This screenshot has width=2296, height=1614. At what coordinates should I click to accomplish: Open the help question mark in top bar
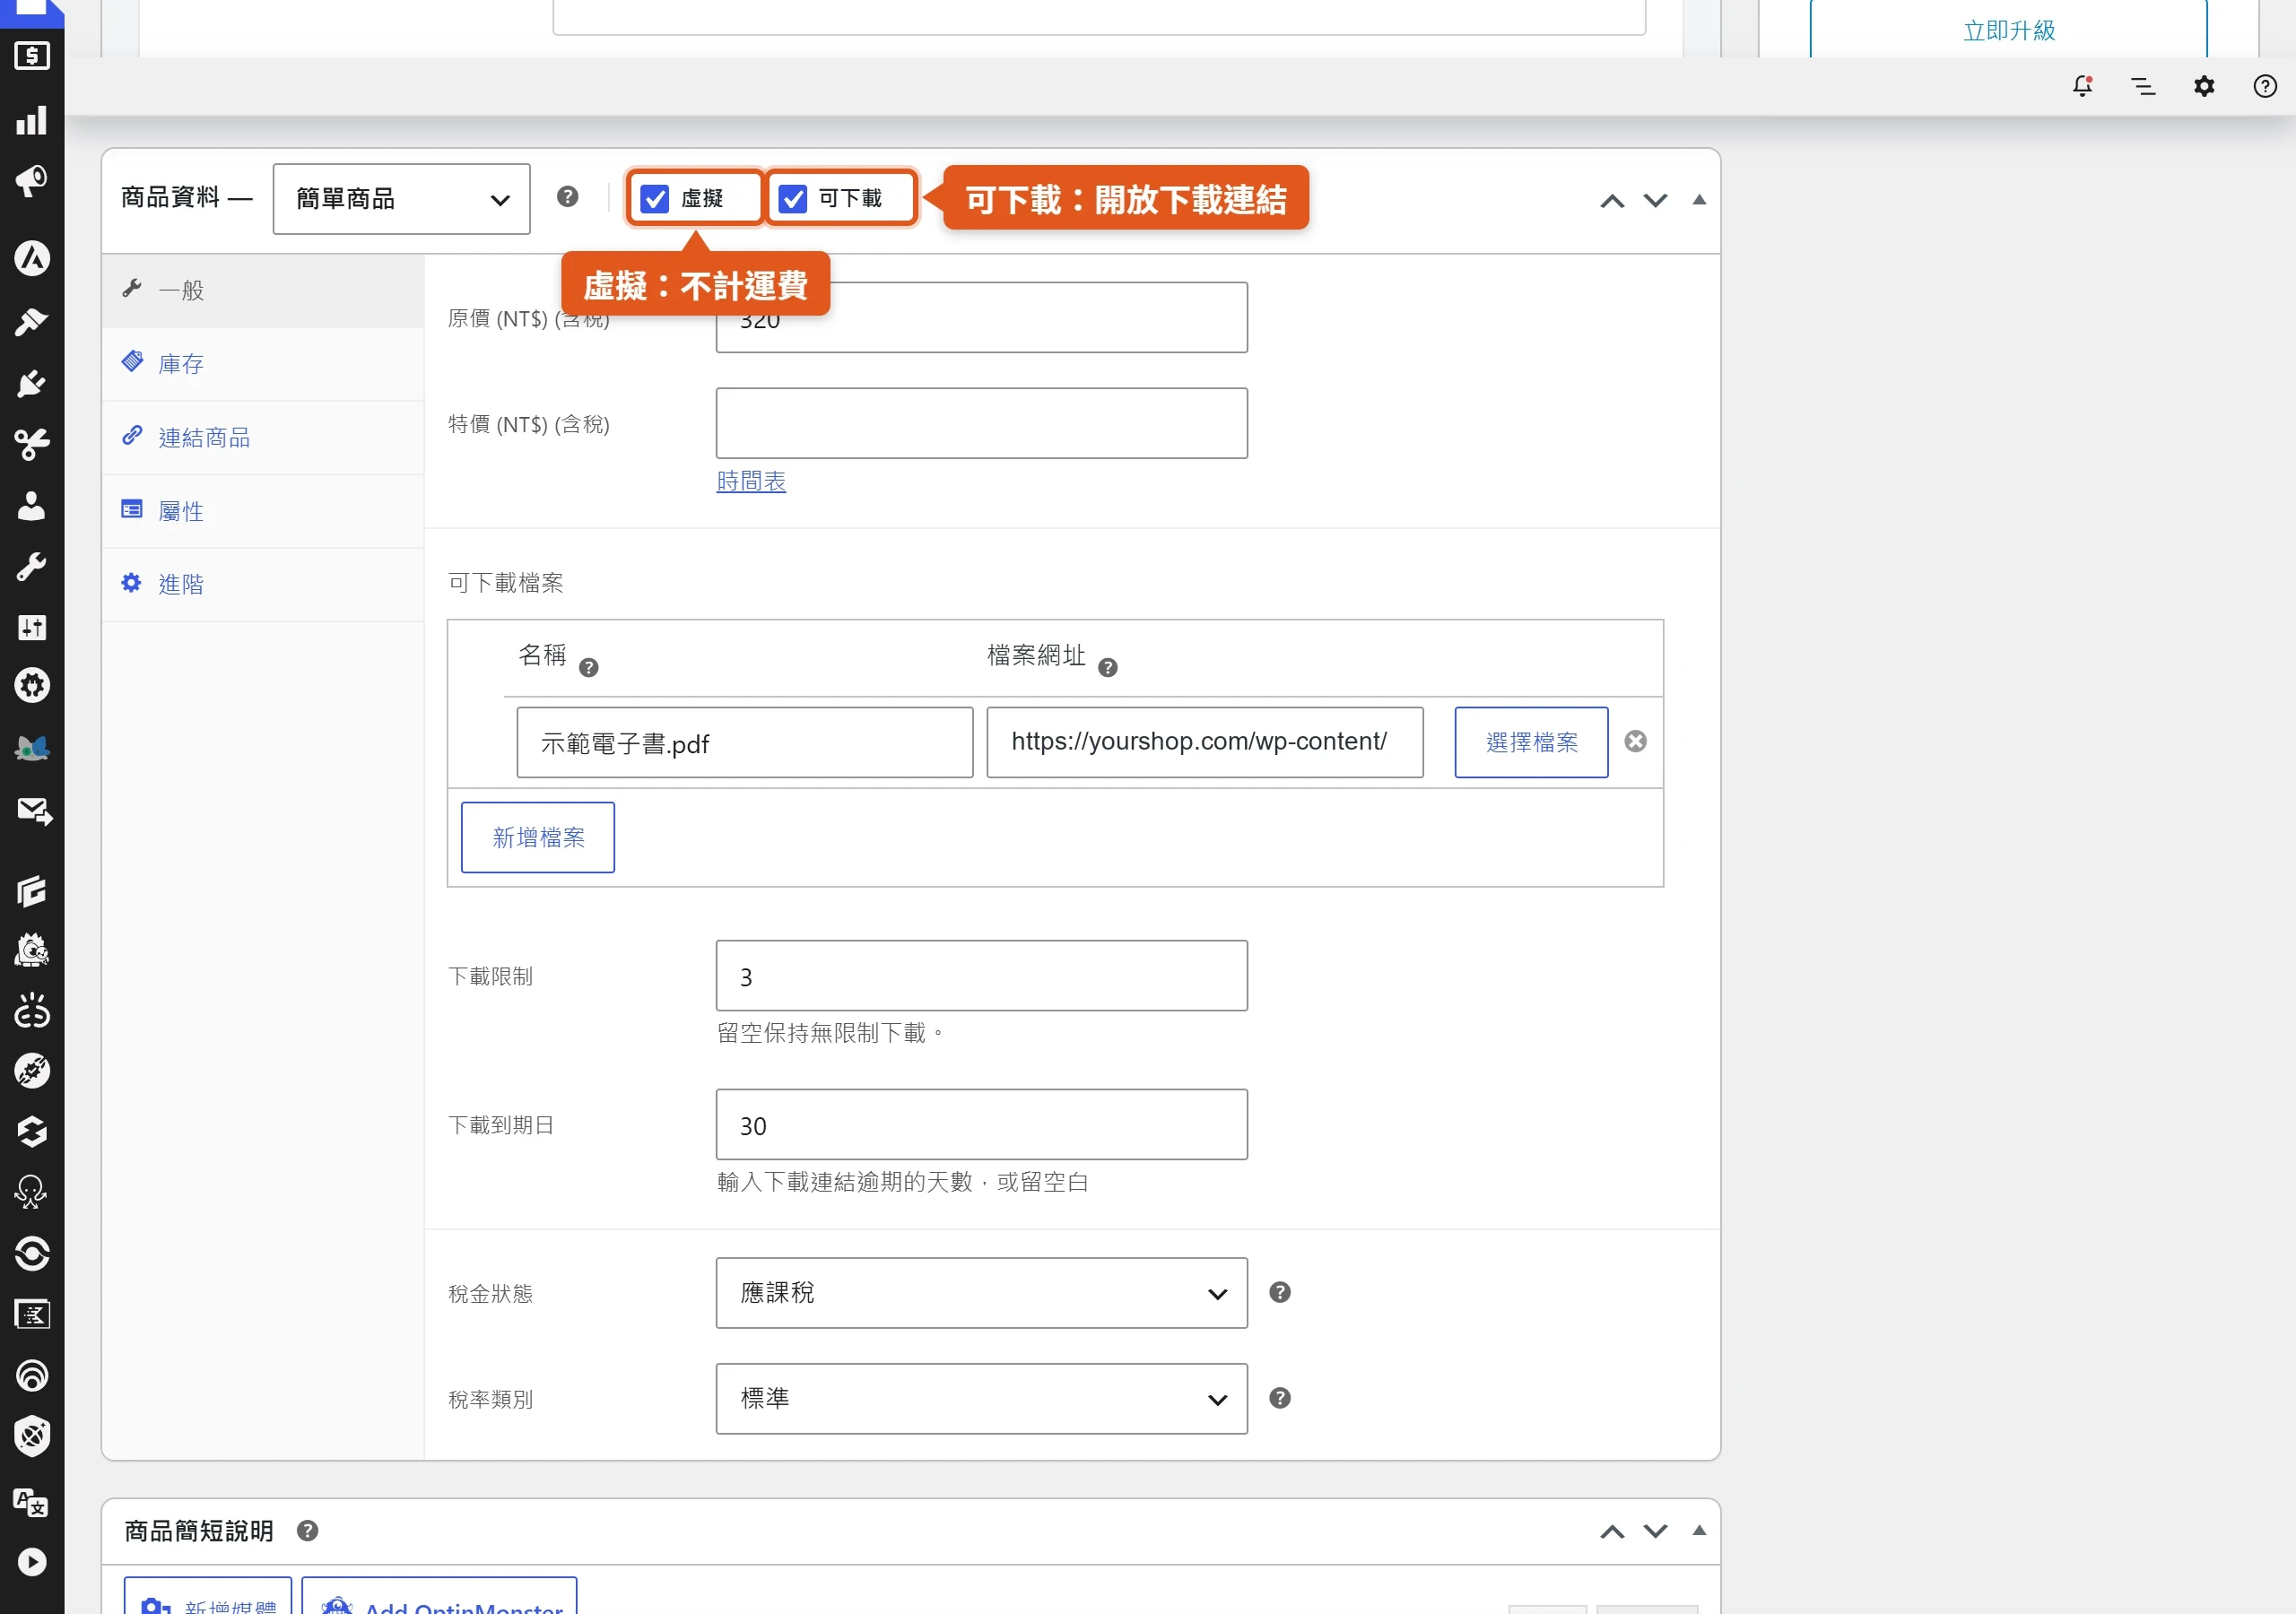click(2265, 86)
